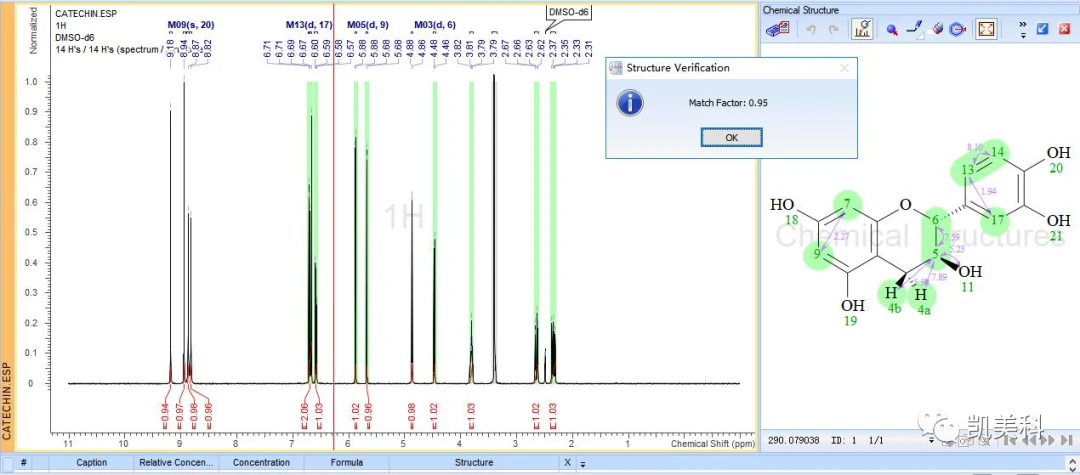Select the Concentration column header
Screen dimensions: 1080x475
262,463
